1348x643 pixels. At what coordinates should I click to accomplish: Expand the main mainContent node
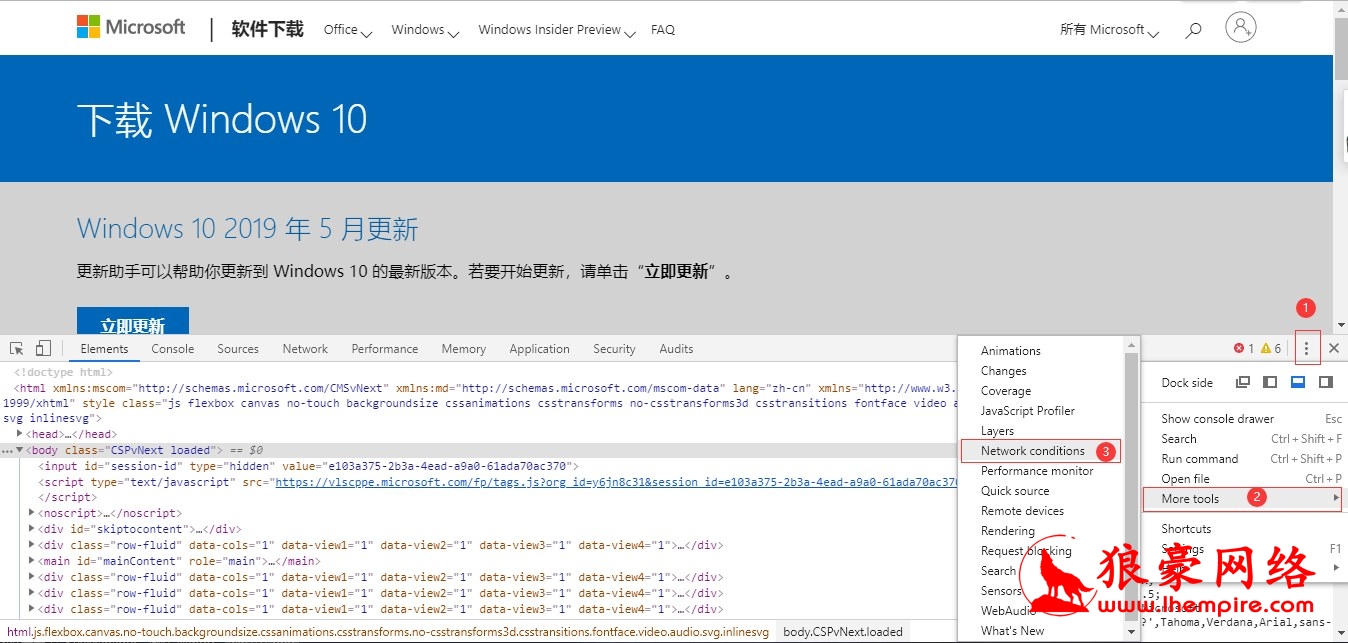click(33, 562)
